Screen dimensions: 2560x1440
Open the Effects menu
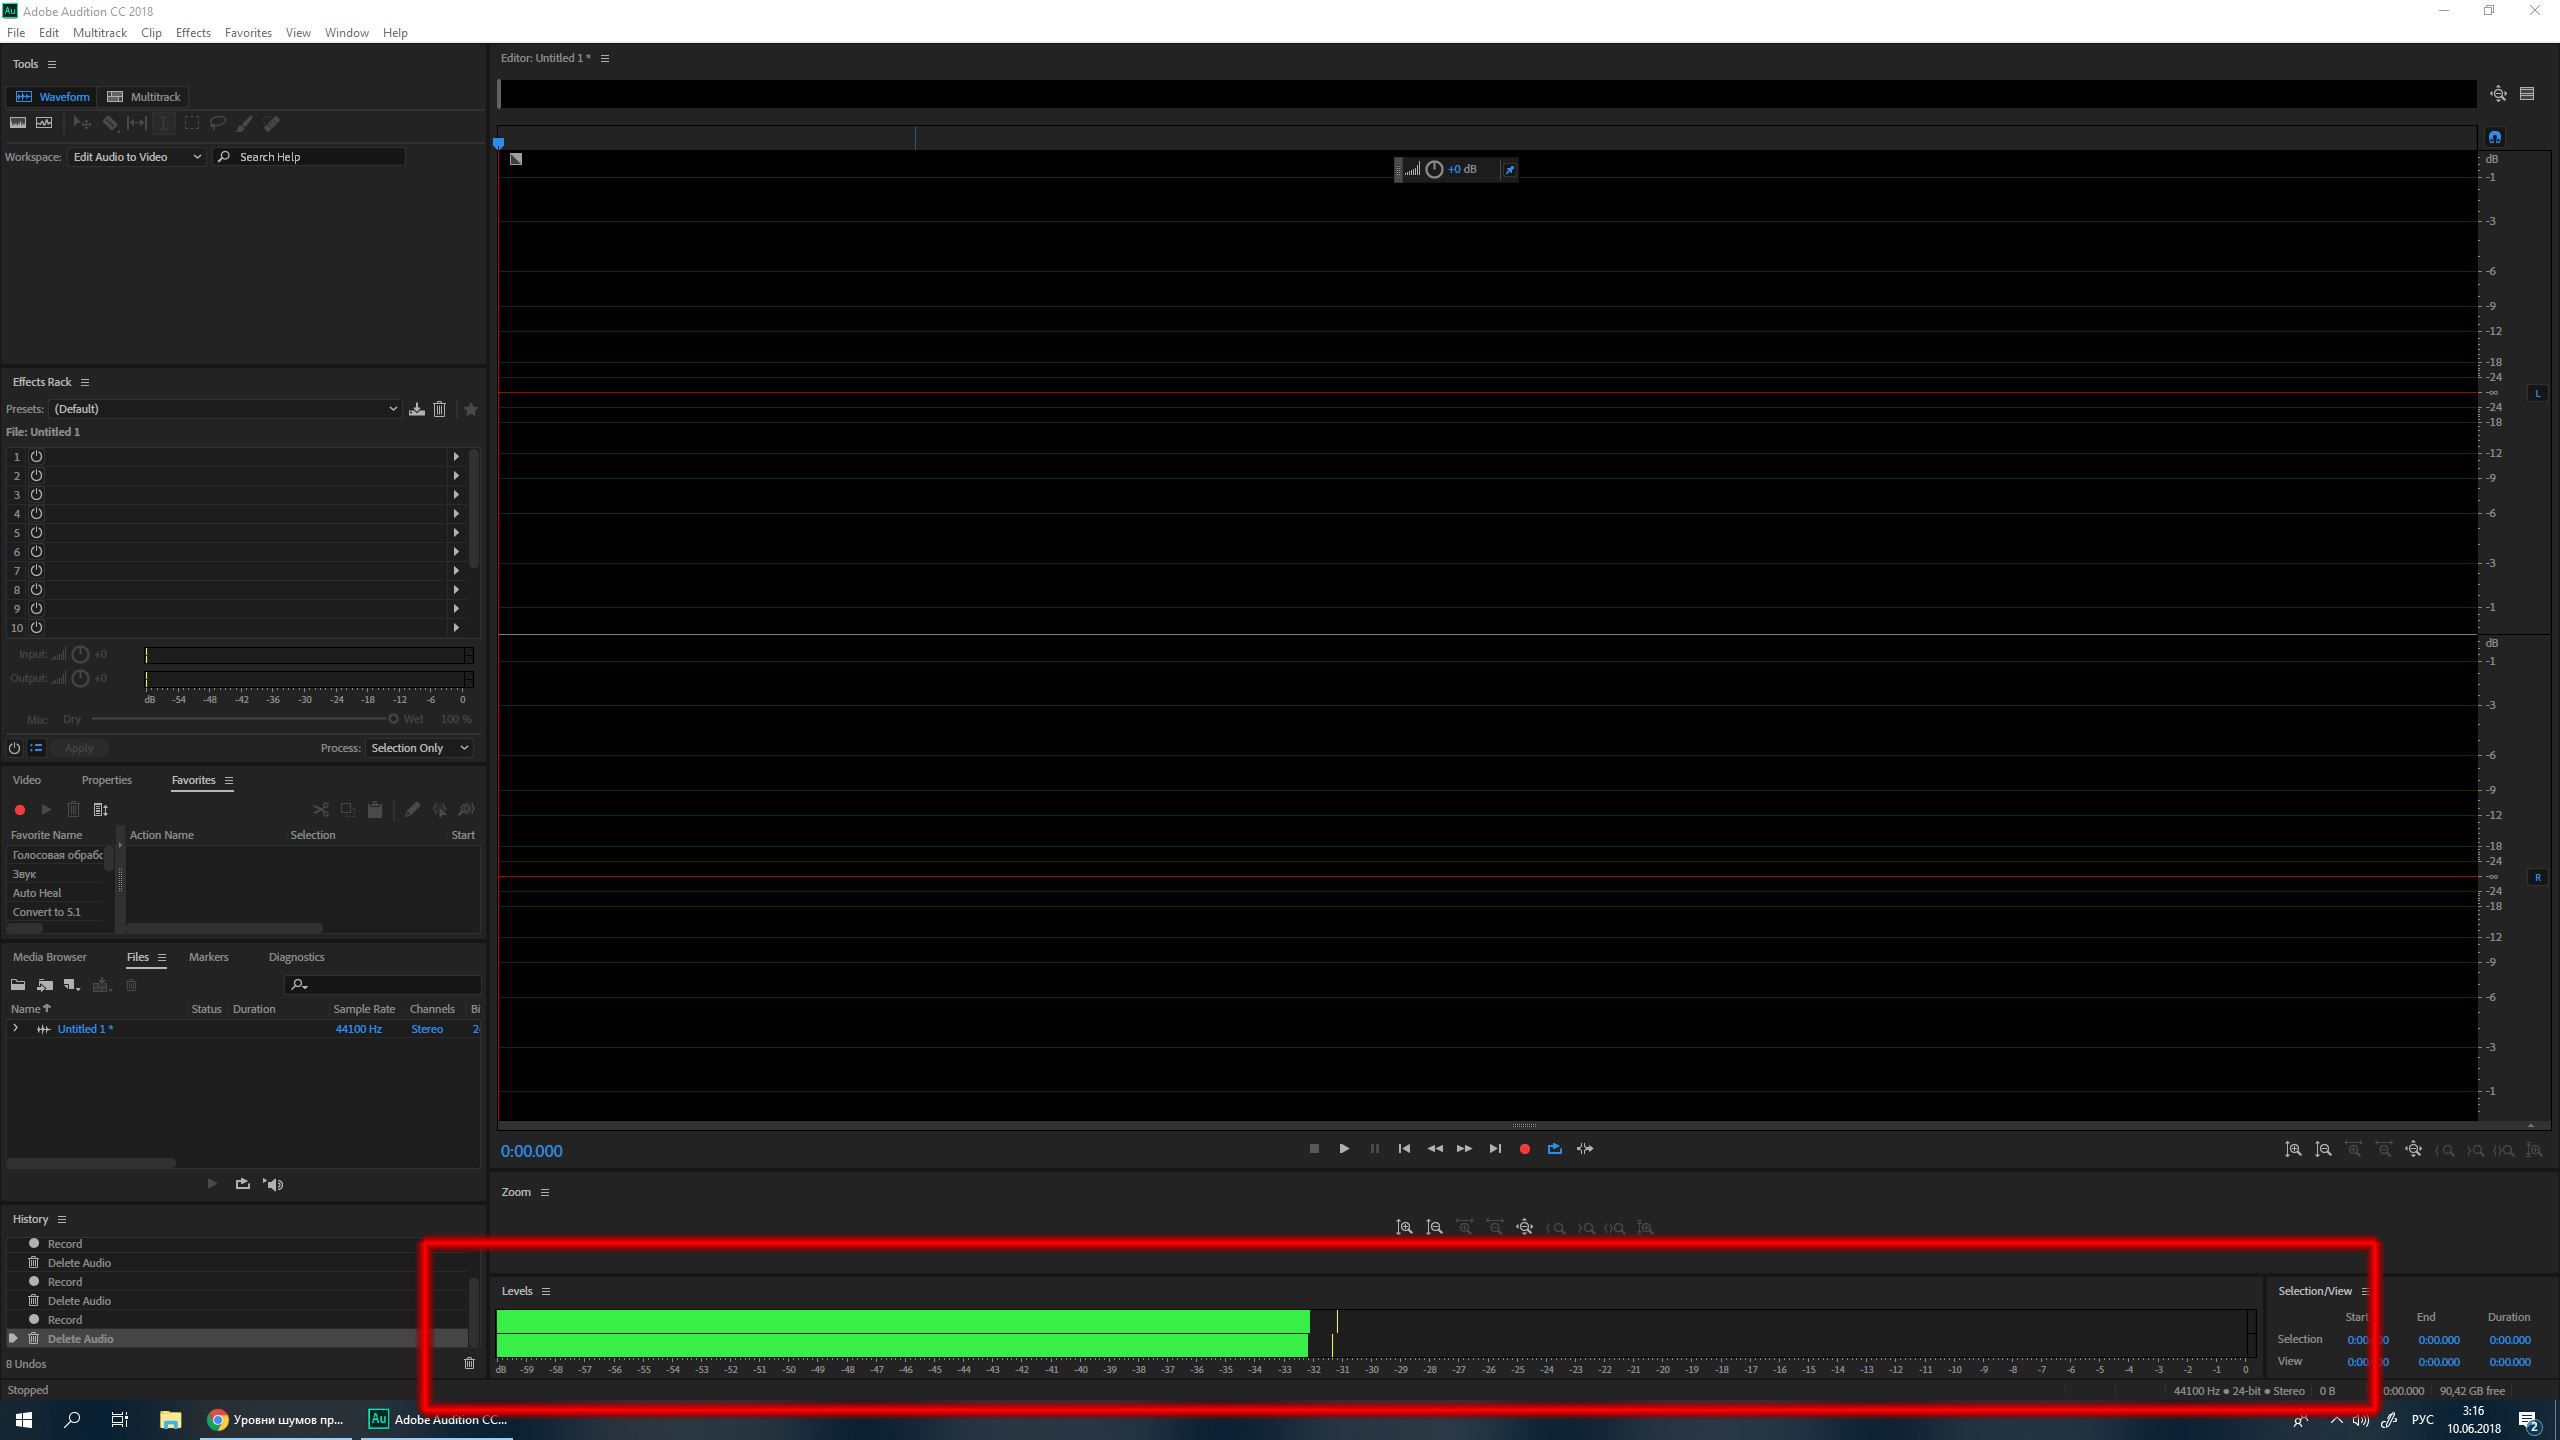pyautogui.click(x=193, y=33)
